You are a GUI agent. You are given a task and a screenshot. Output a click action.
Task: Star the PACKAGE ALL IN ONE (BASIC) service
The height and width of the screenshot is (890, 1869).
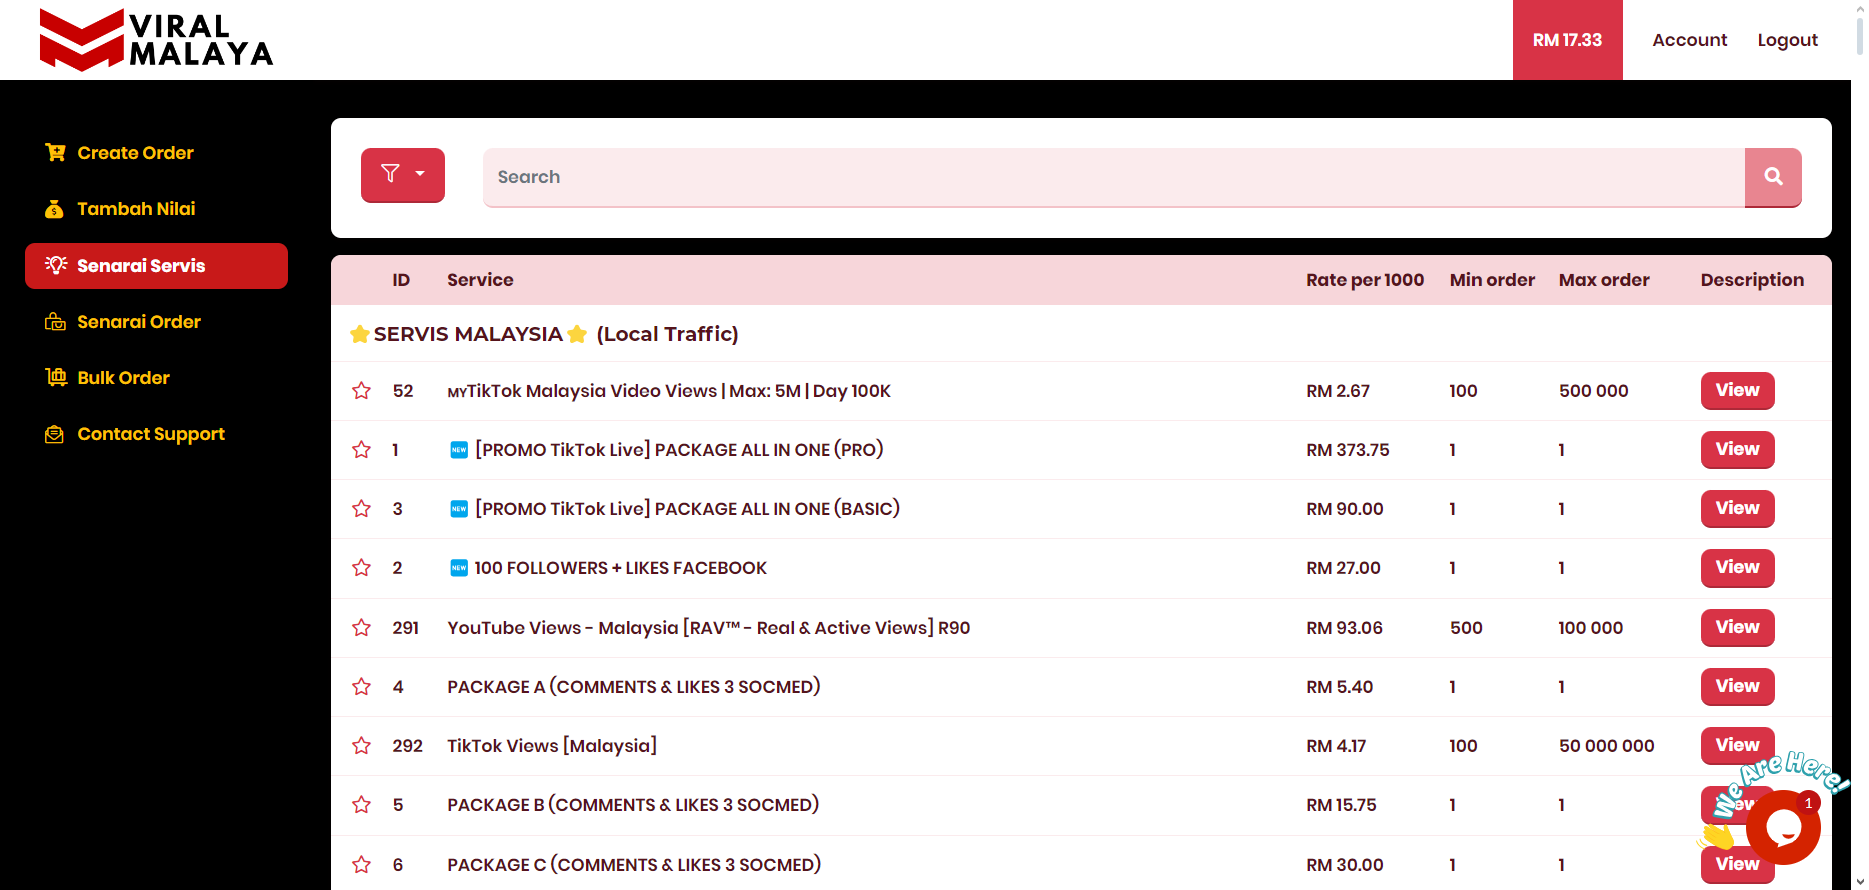362,509
